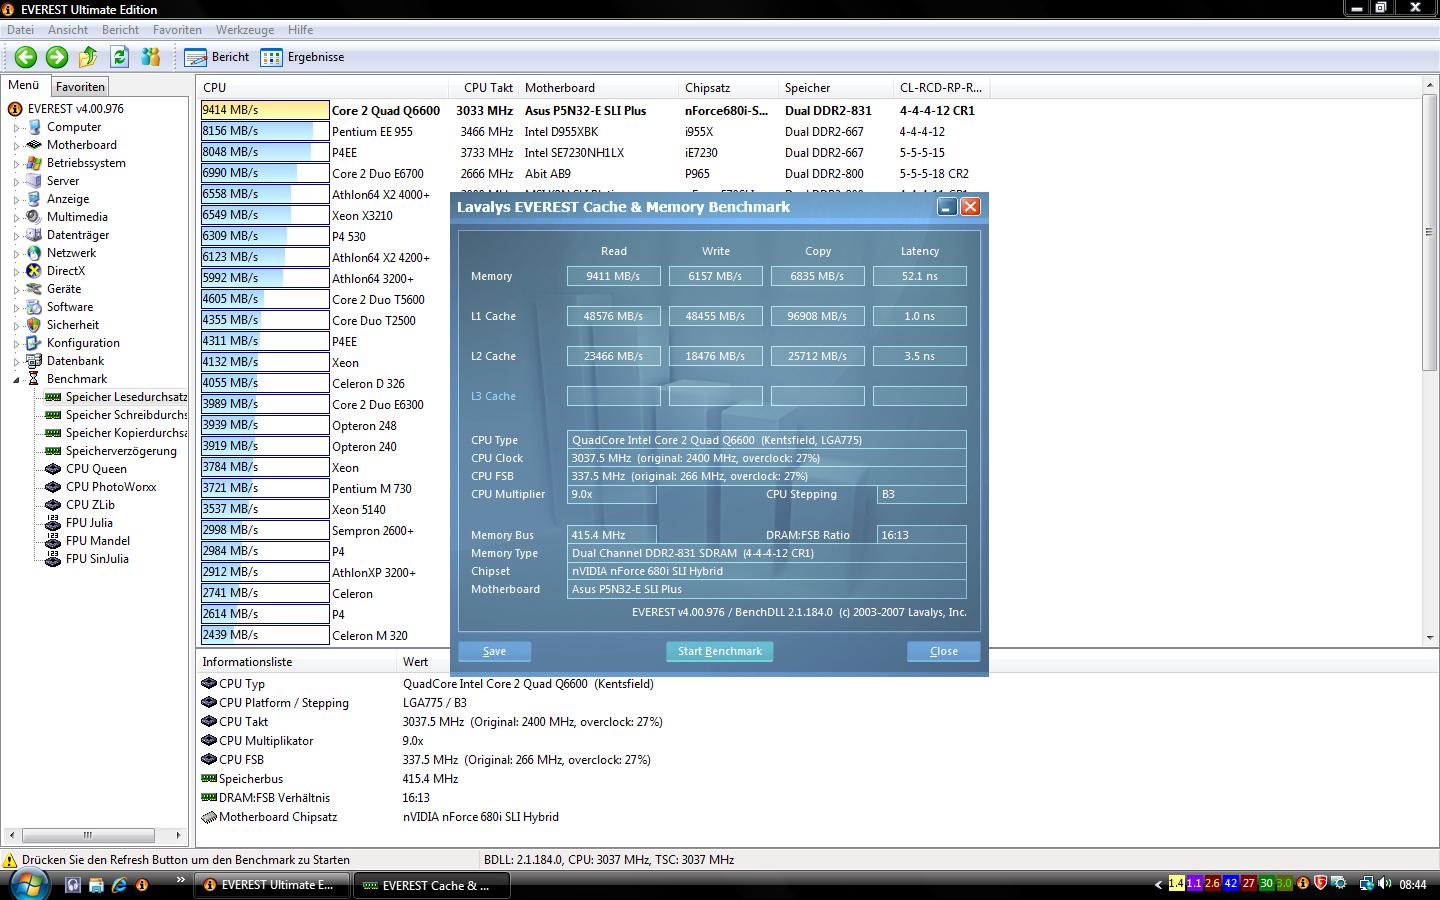Screen dimensions: 1440x900
Task: Click results list vertical scrollbar
Action: click(x=1430, y=232)
